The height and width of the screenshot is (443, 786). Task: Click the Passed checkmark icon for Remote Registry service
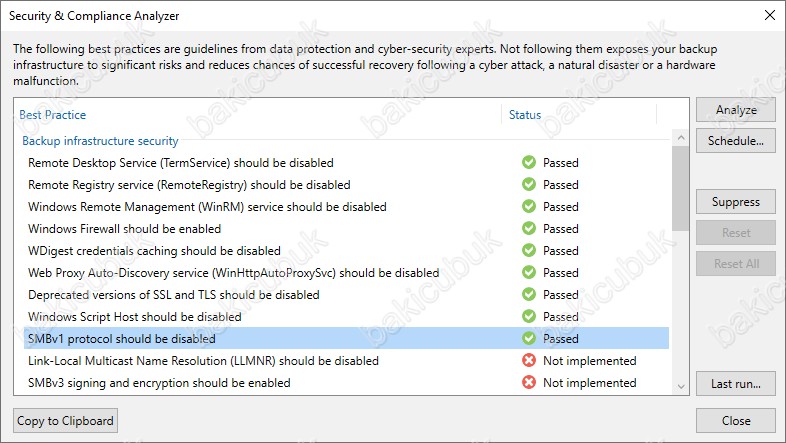click(528, 185)
